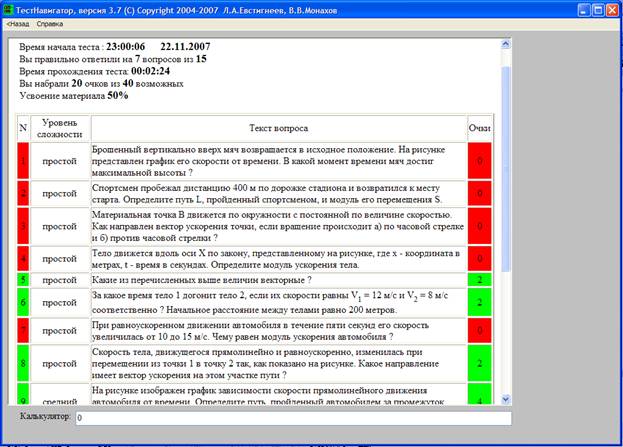Click question 'При равноускоренном движении автомобиля'
Screen dimensions: 623x447
[x=279, y=331]
